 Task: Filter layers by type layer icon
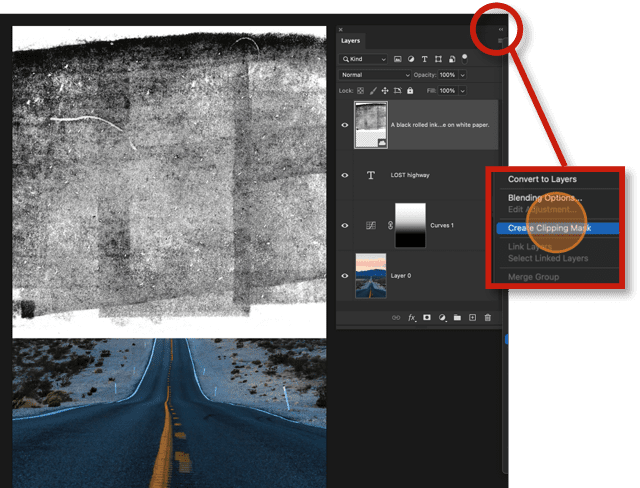[x=424, y=59]
